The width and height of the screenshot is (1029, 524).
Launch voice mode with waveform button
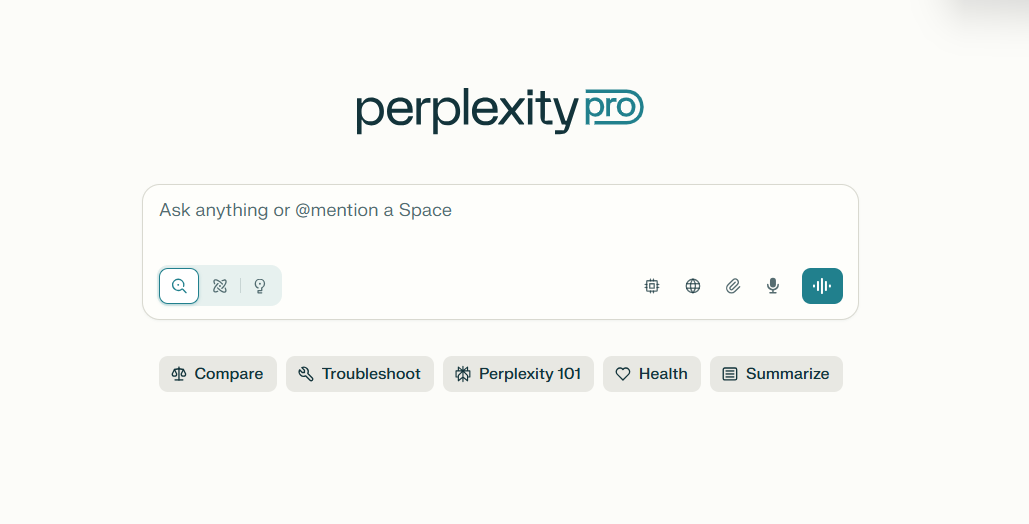(822, 286)
